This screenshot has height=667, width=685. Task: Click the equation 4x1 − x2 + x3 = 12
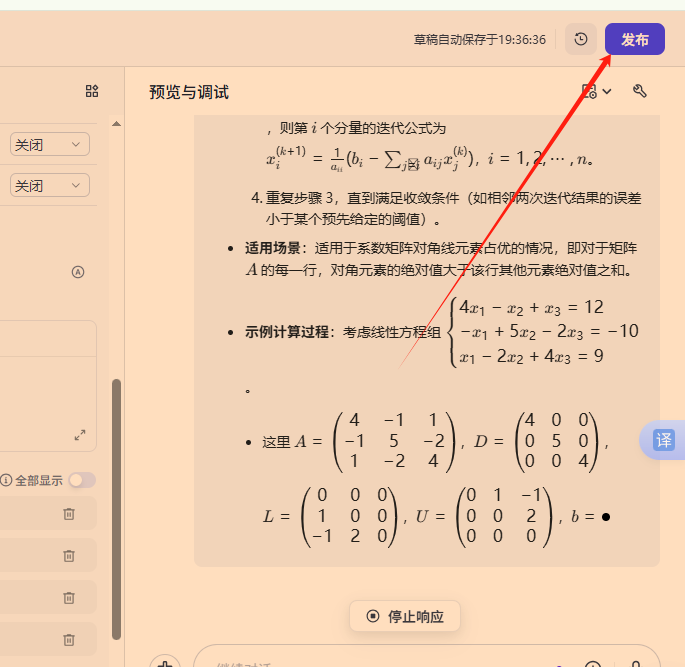[531, 308]
